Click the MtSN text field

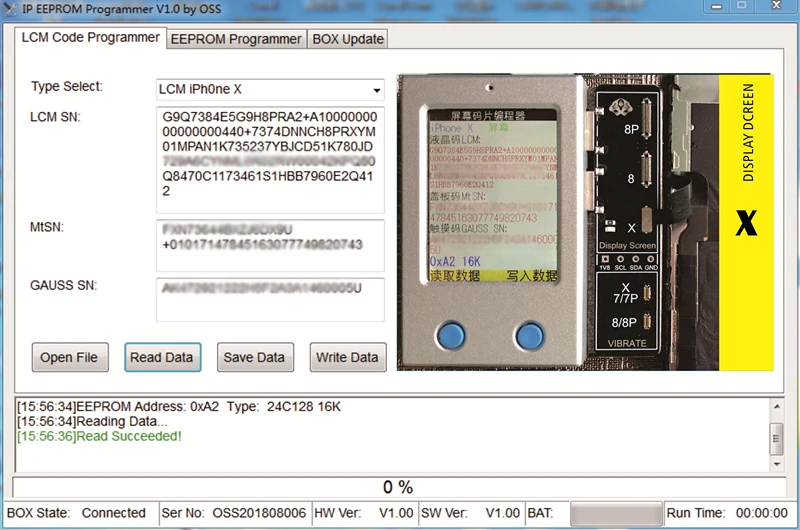point(270,245)
